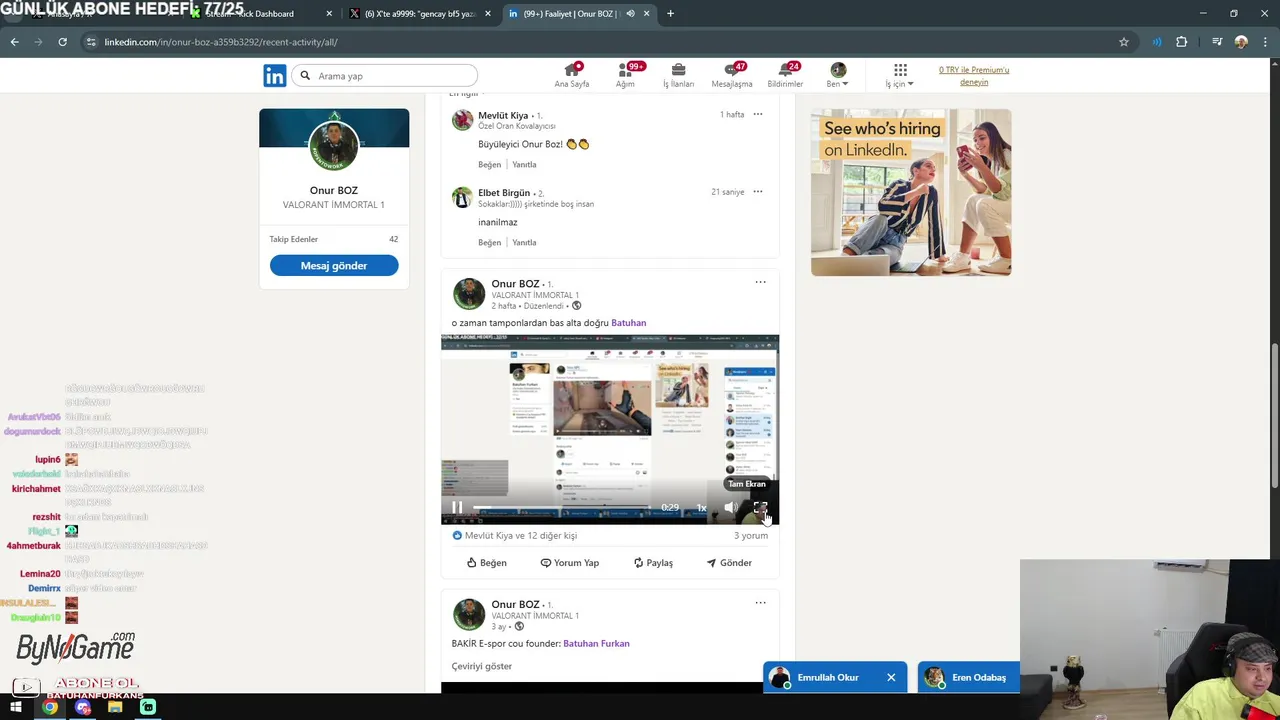Image resolution: width=1280 pixels, height=720 pixels.
Task: Click the Mesaj gönder button
Action: (x=334, y=266)
